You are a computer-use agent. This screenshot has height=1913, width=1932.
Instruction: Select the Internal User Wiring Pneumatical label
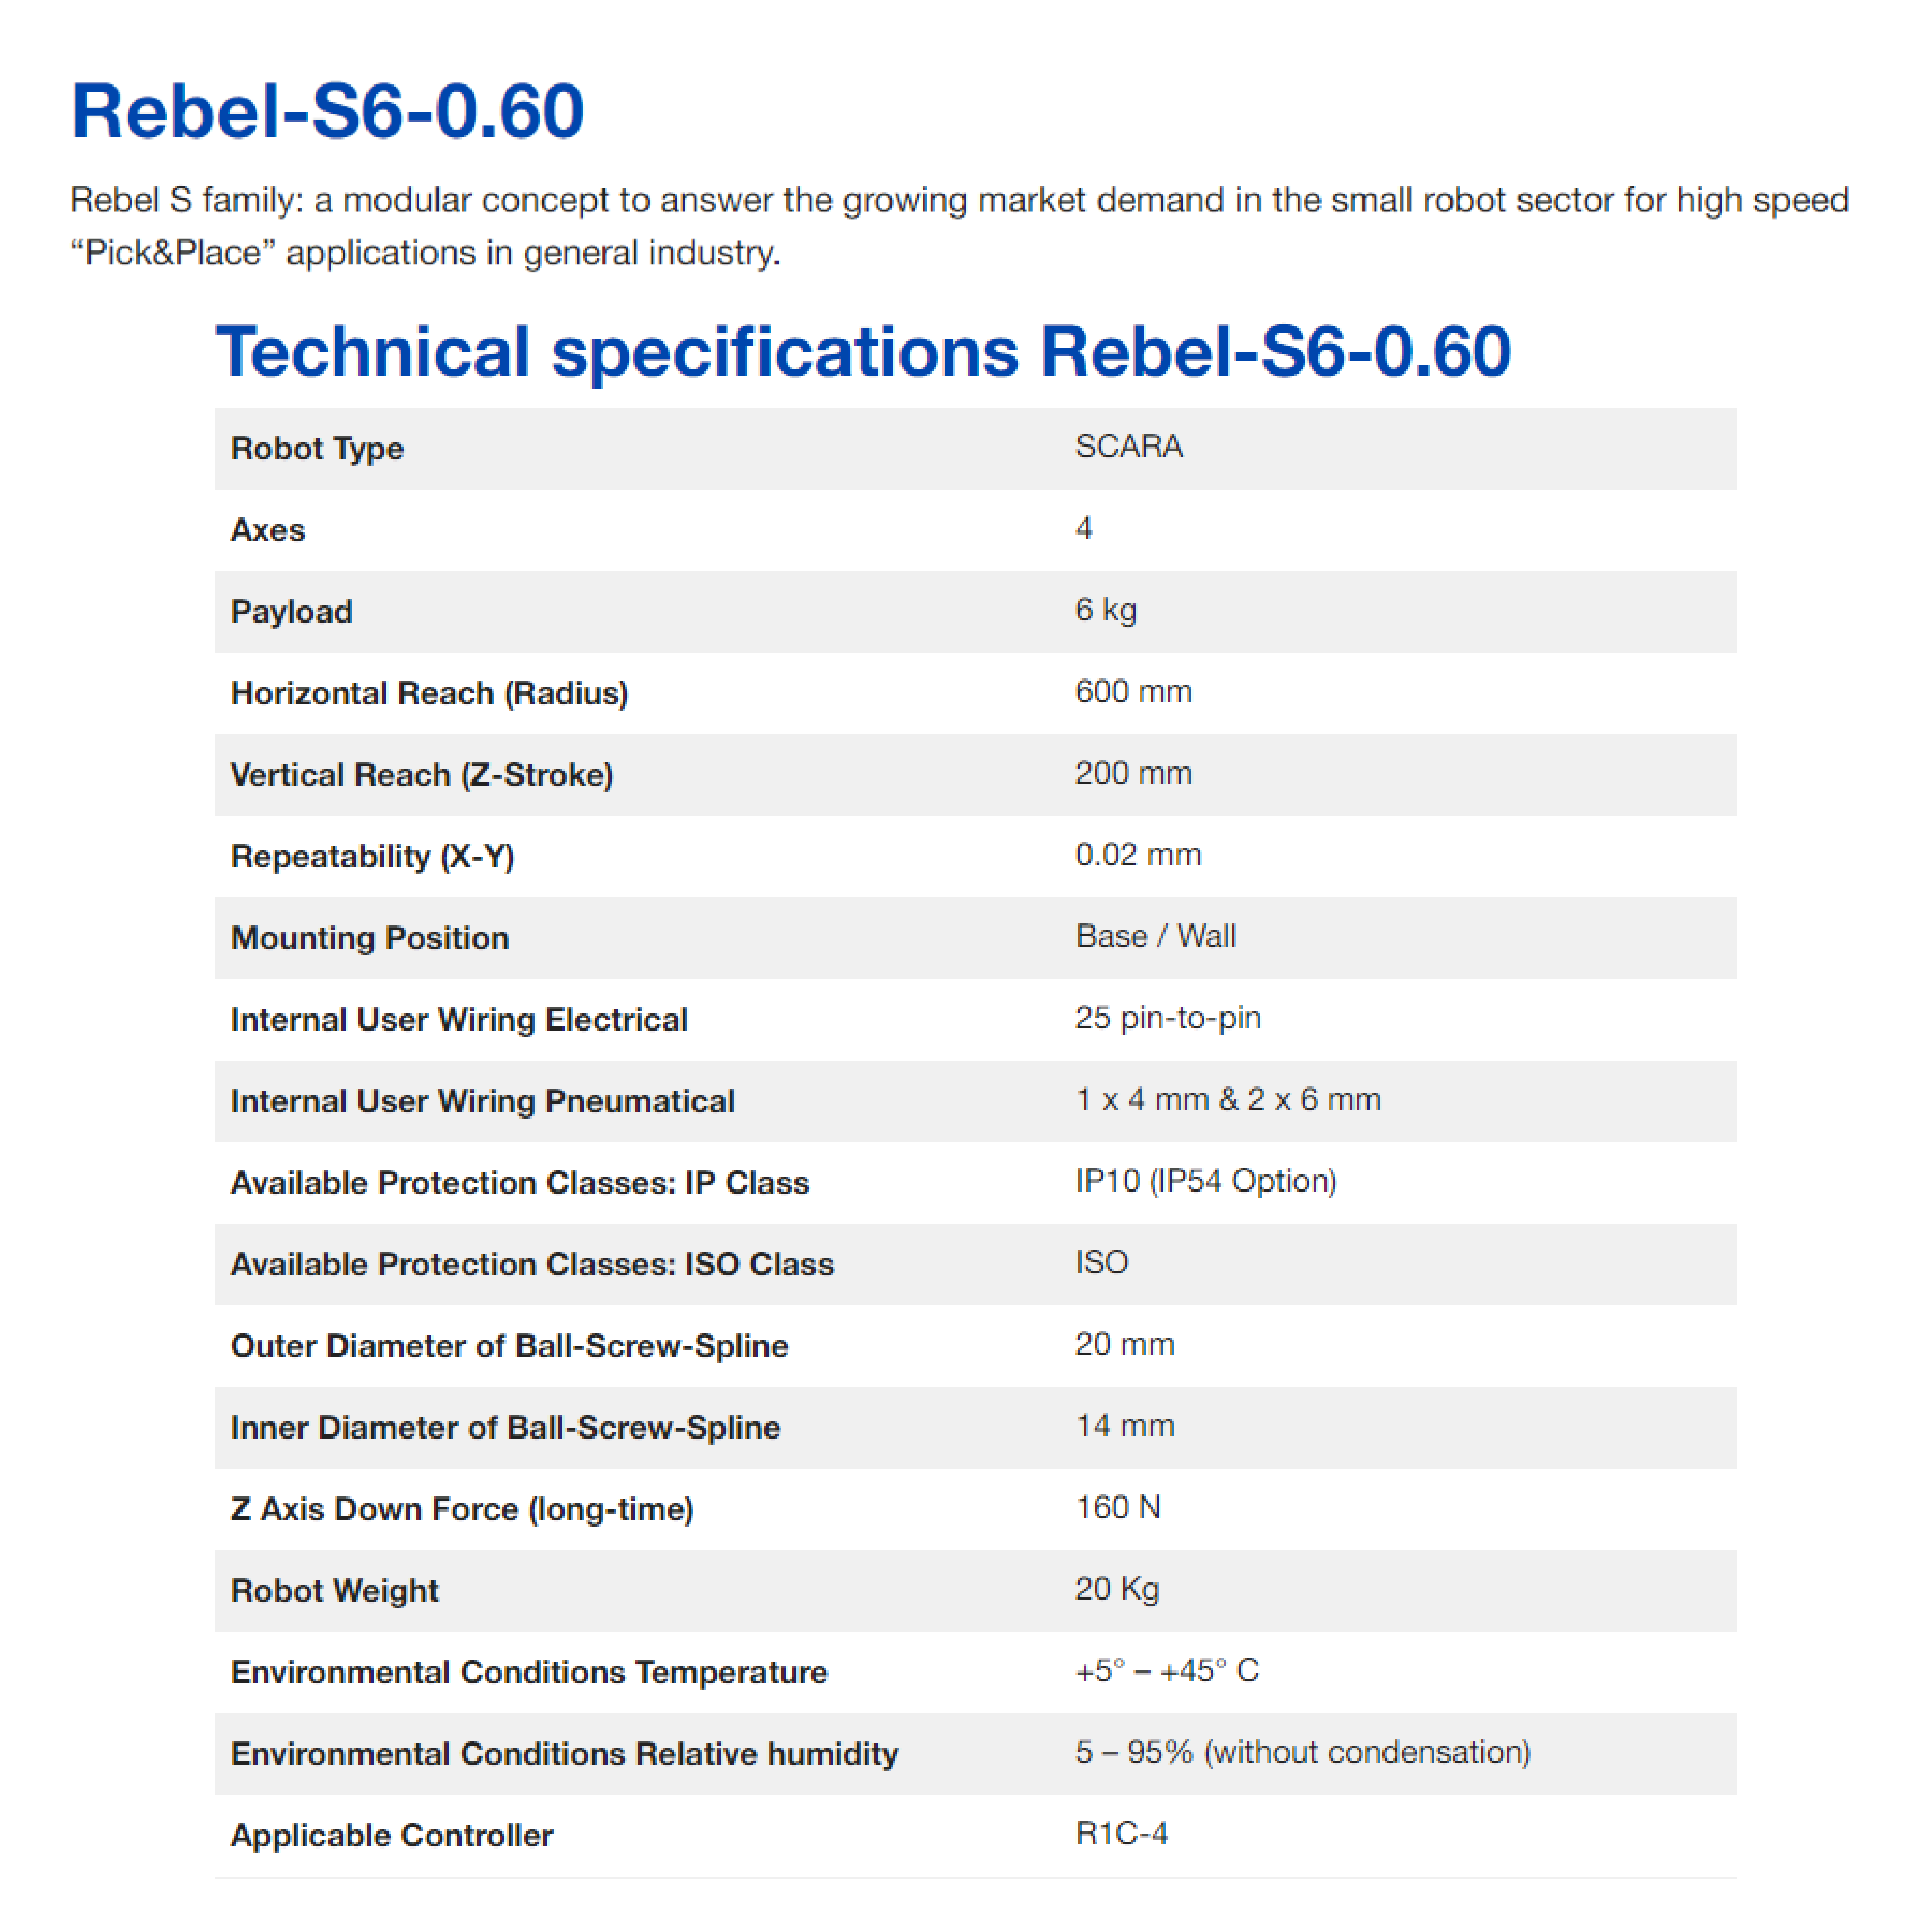[482, 1101]
